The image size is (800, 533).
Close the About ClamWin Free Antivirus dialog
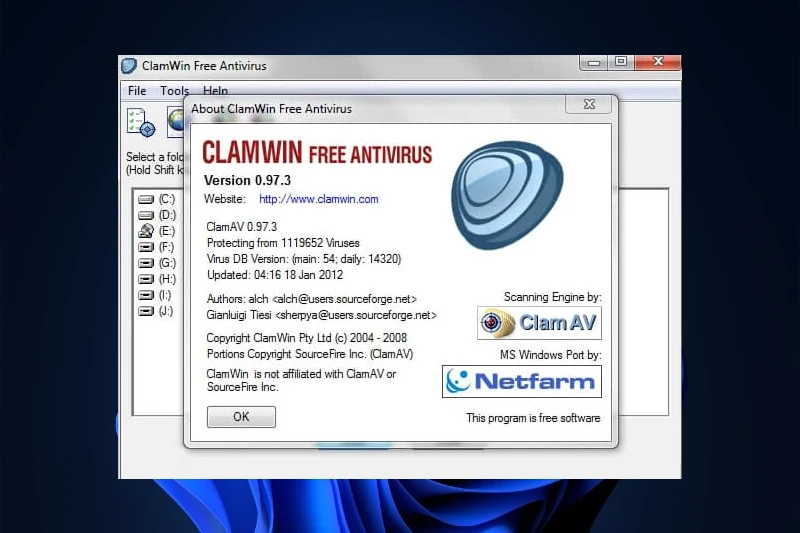tap(589, 104)
